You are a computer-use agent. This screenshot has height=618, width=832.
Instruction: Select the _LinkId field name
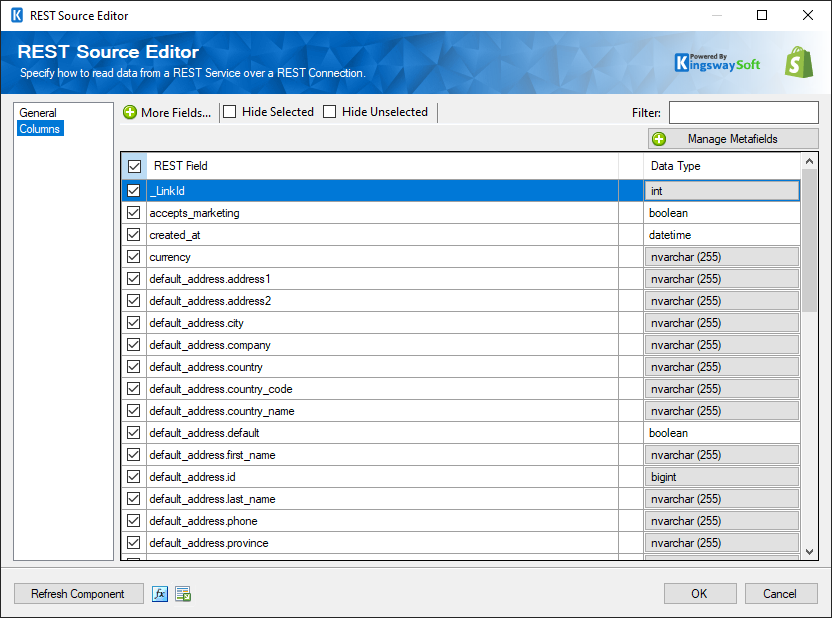pyautogui.click(x=168, y=191)
